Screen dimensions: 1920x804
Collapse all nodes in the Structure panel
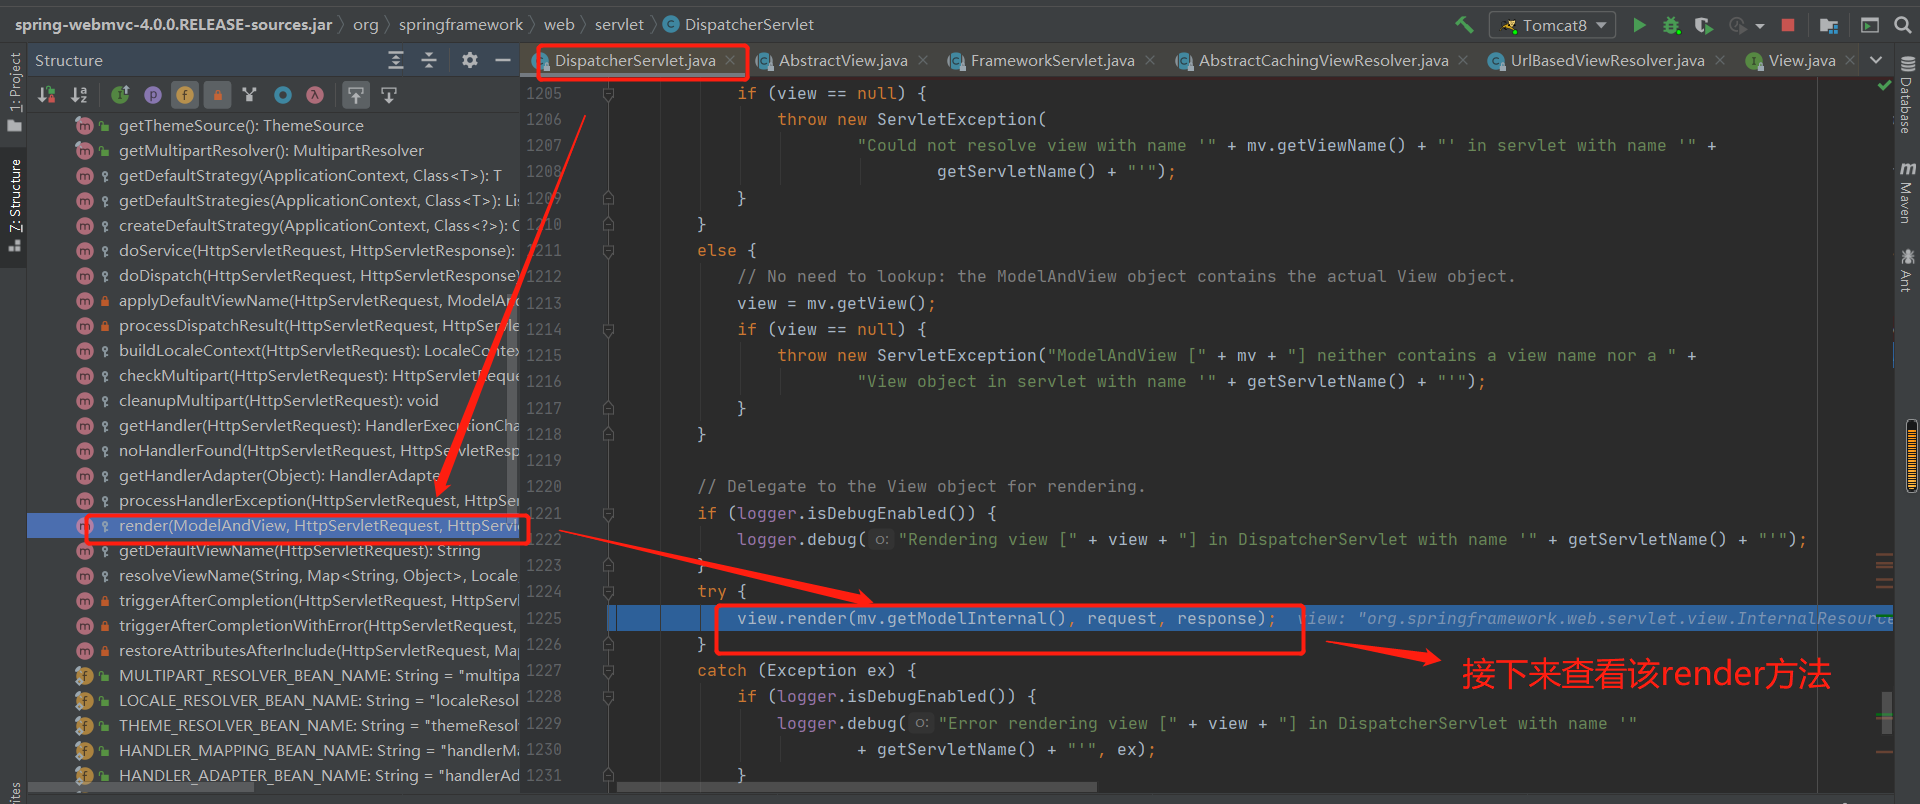pyautogui.click(x=429, y=60)
